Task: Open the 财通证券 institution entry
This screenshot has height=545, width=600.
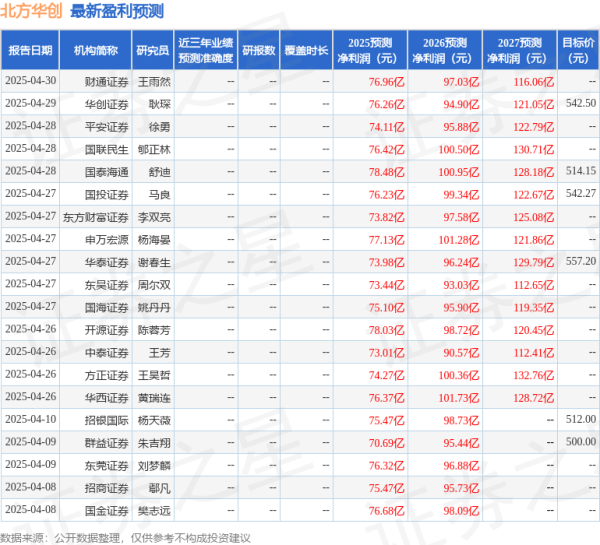Action: [108, 80]
